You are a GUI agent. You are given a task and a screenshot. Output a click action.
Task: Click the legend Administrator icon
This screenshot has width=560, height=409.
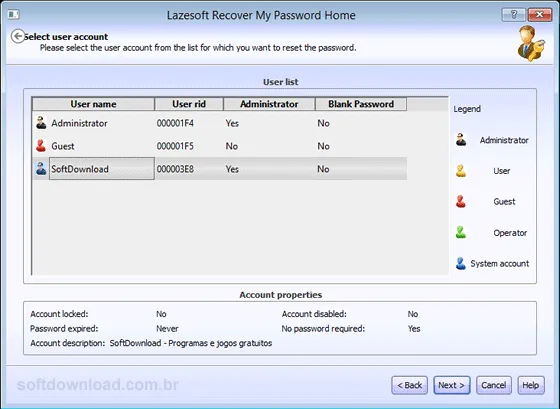(x=461, y=140)
